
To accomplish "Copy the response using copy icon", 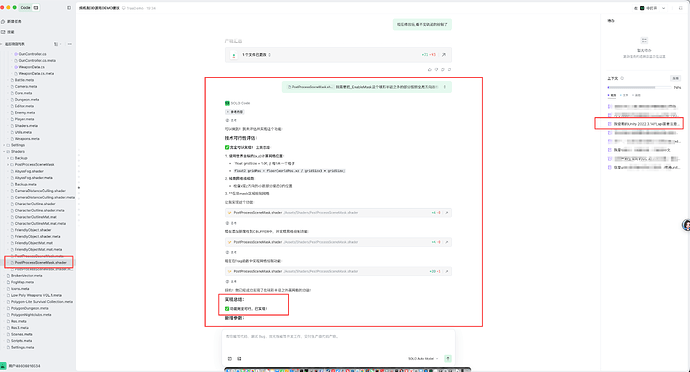I will [443, 70].
